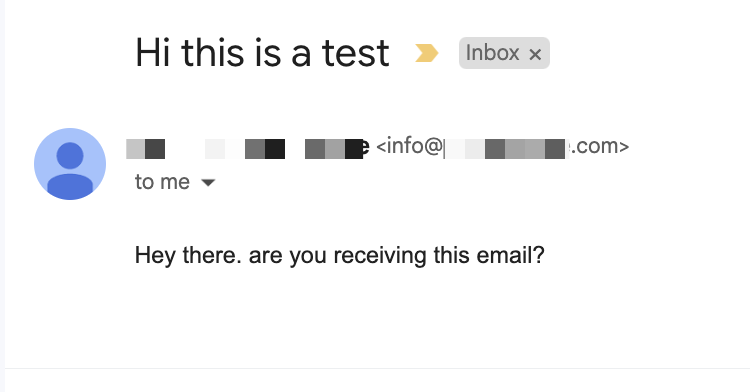Click the message body sentence

click(x=340, y=255)
